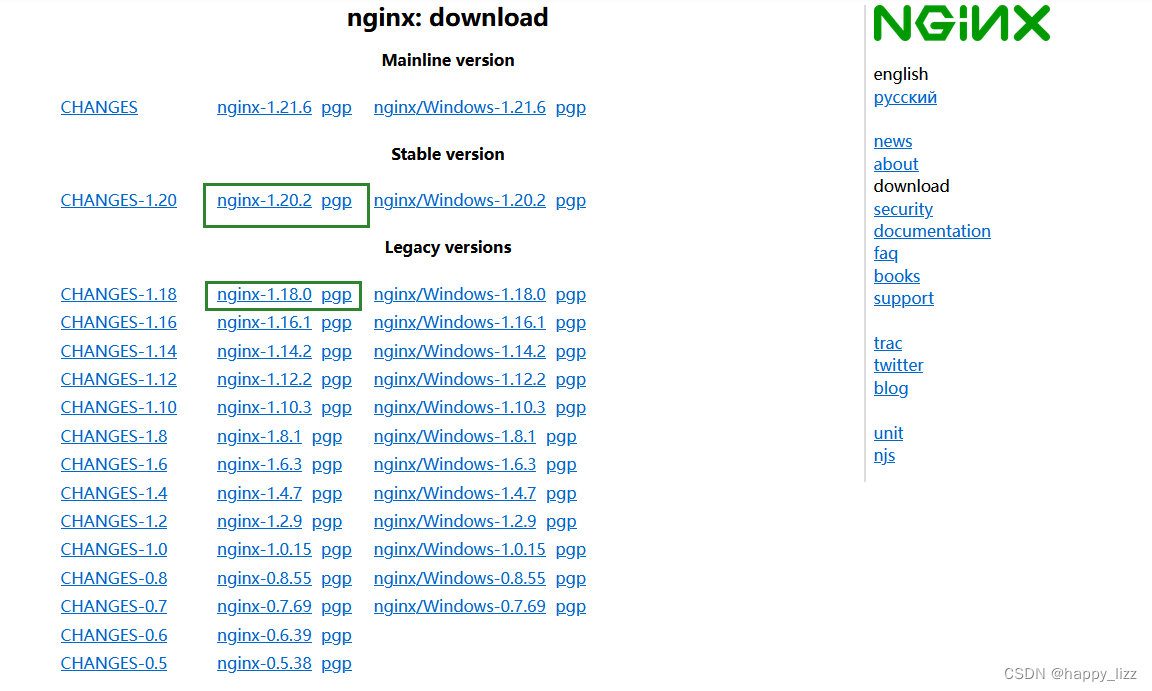Viewport: 1152px width, 691px height.
Task: Open pgp signature for nginx/Windows-1.2.9
Action: [561, 521]
